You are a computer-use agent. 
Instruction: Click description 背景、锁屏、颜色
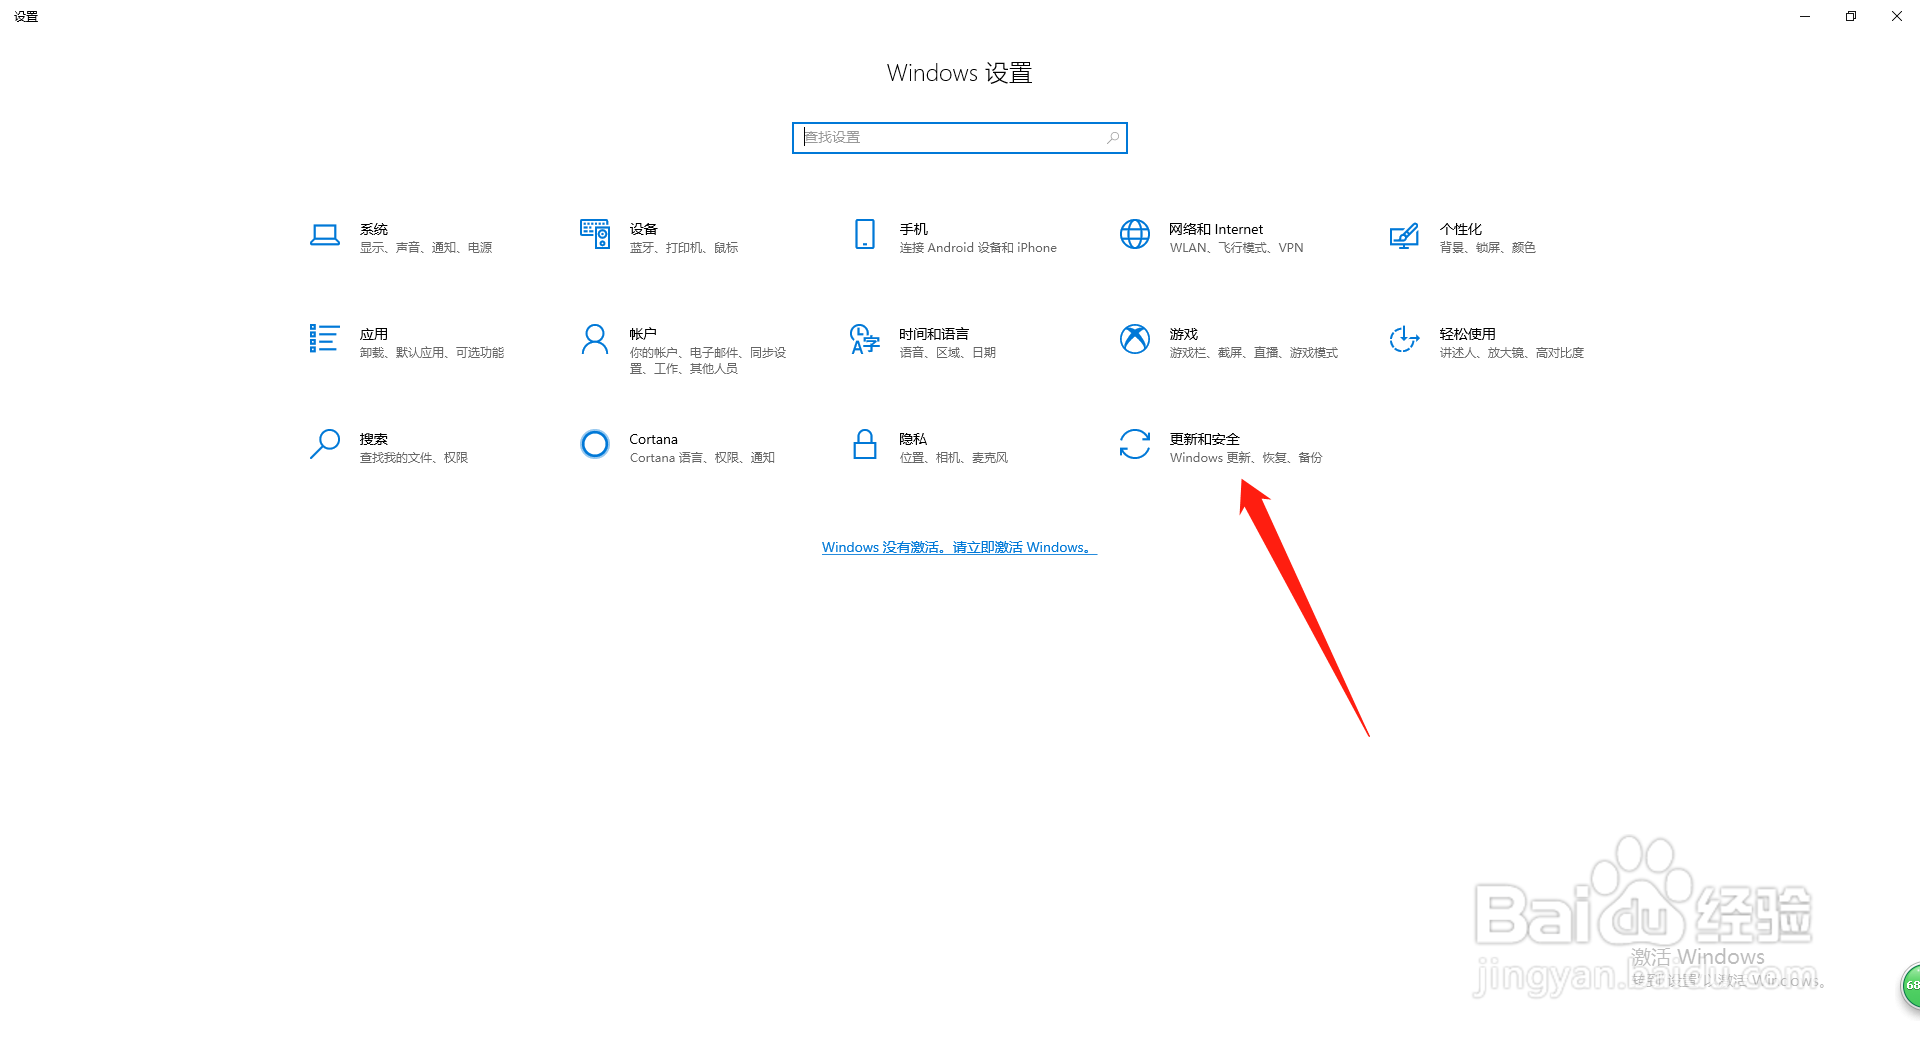[1488, 248]
